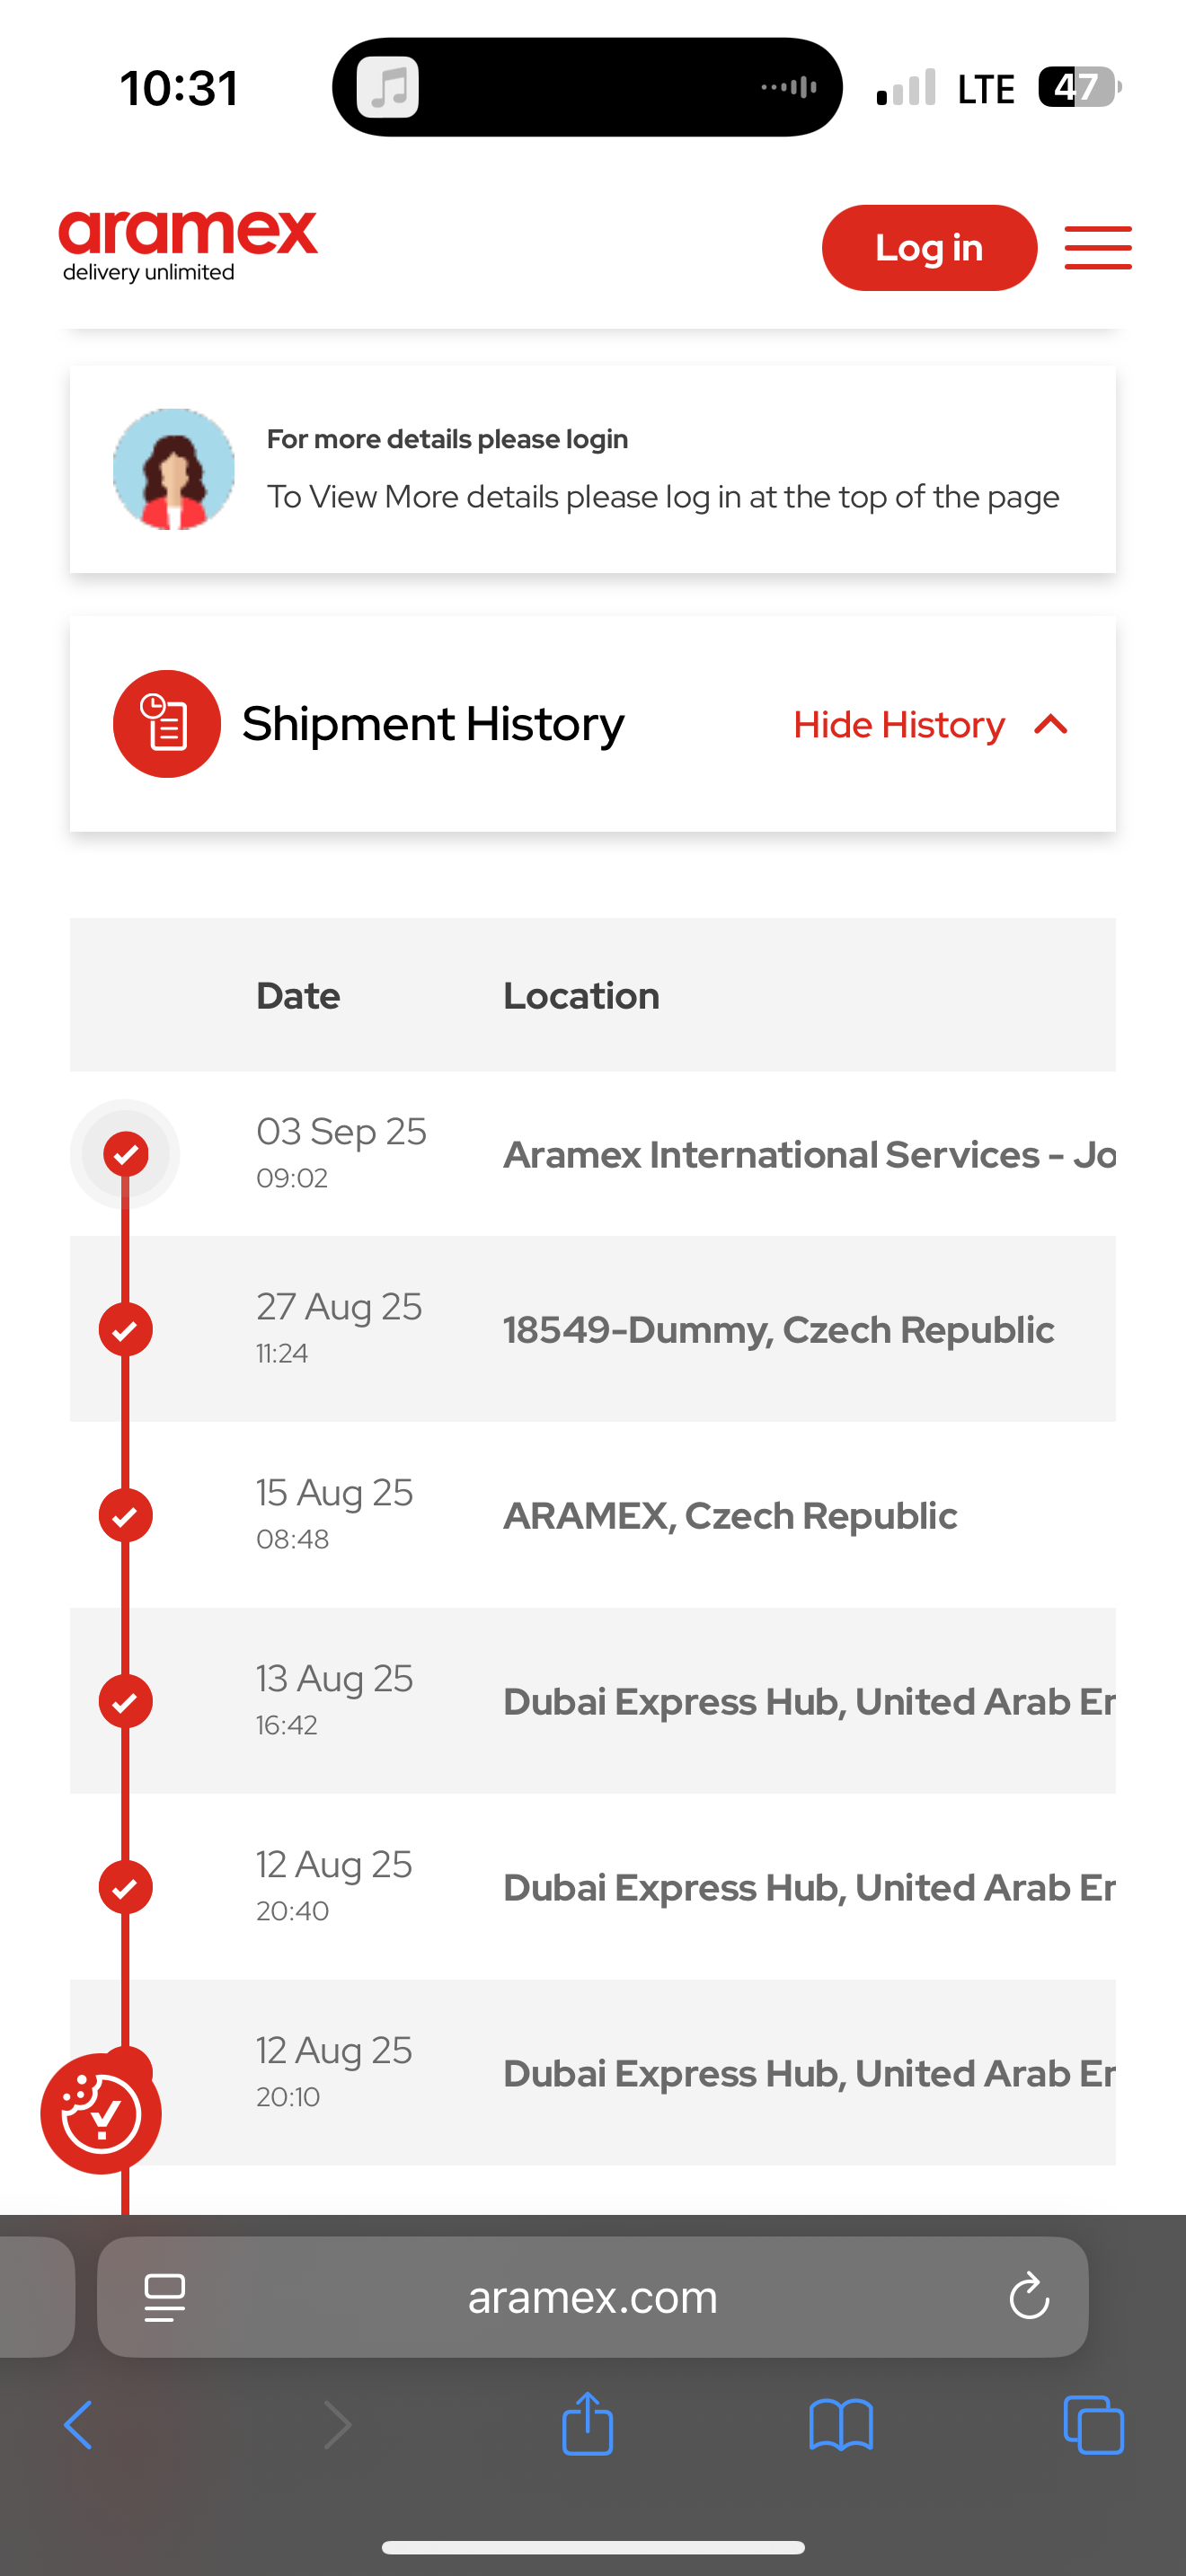
Task: Go back with Safari back arrow
Action: (78, 2425)
